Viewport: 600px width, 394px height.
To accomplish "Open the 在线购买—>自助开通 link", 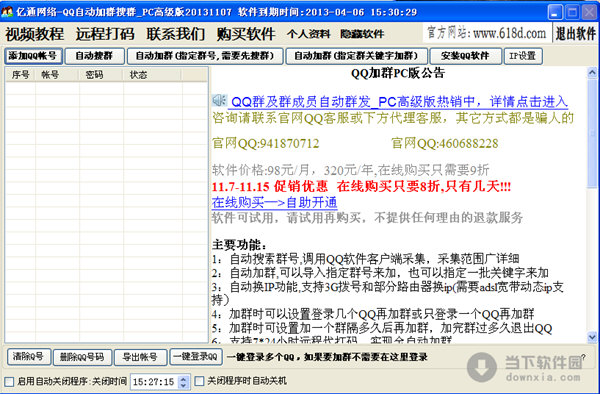I will point(274,202).
